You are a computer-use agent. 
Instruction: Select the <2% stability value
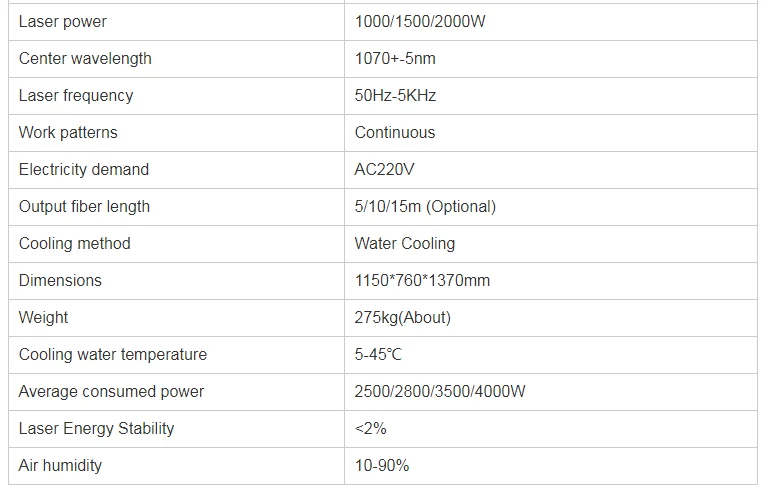[x=371, y=428]
